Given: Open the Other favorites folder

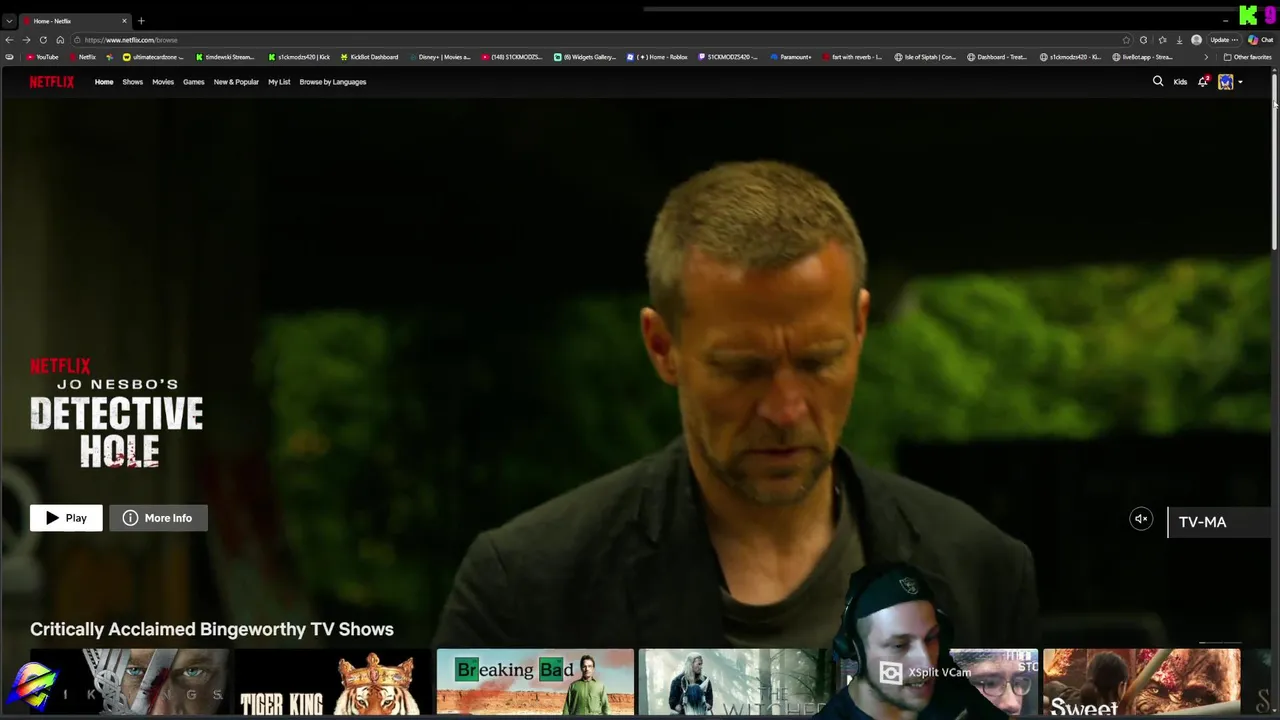Looking at the screenshot, I should [1248, 57].
